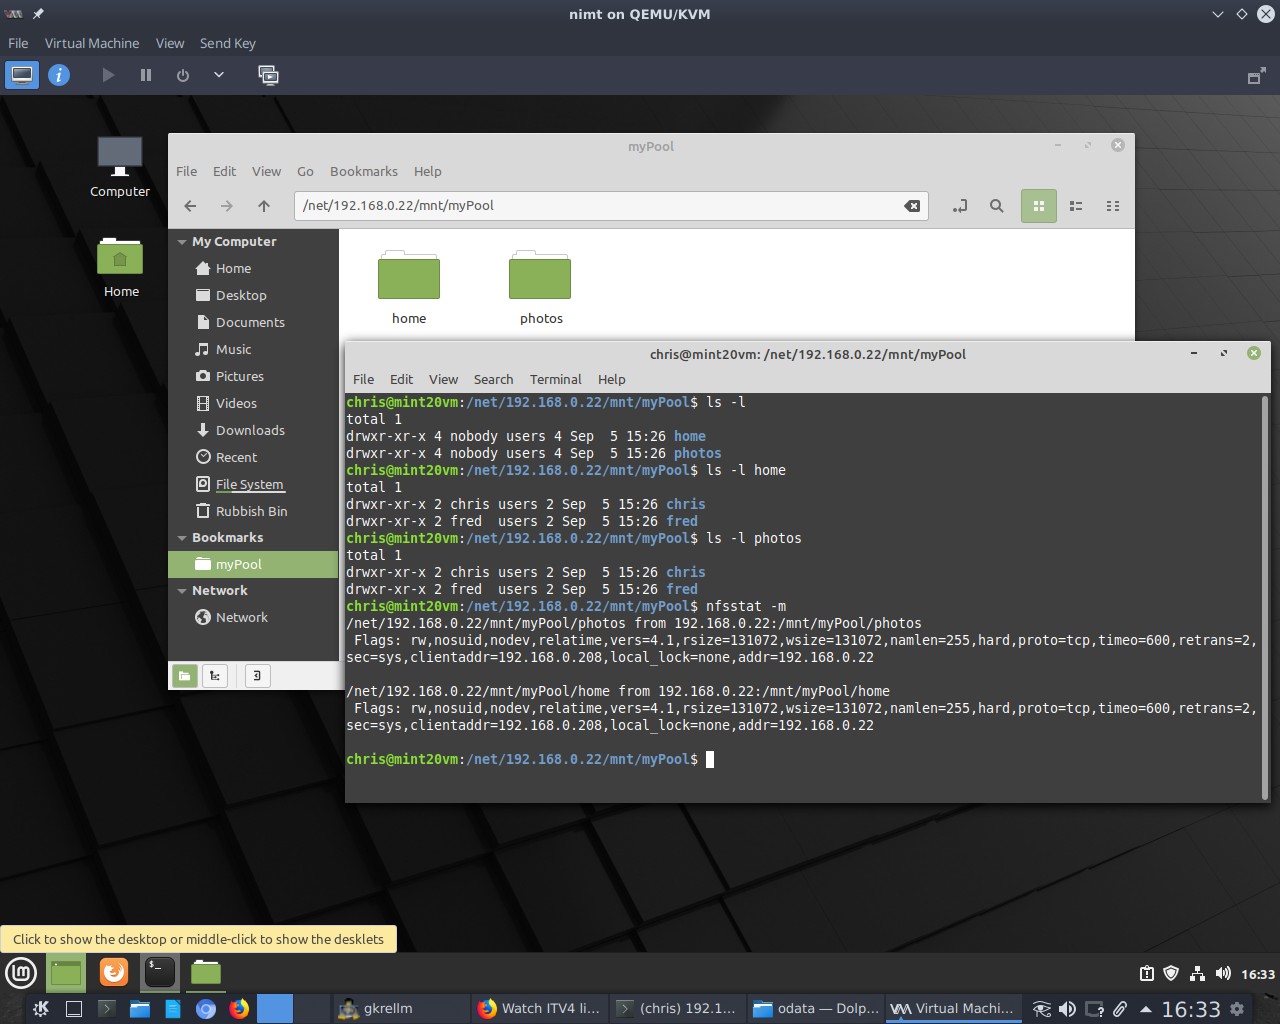Image resolution: width=1280 pixels, height=1024 pixels.
Task: Open the guest volume tray icon
Action: click(1223, 973)
